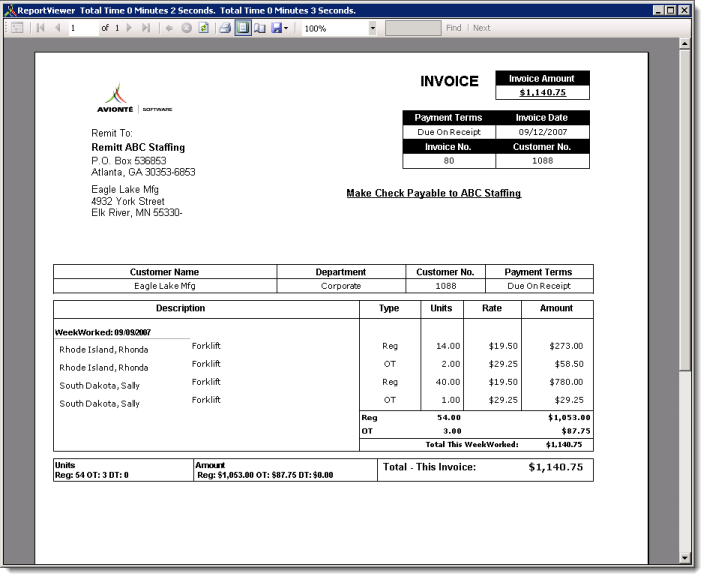The image size is (706, 579).
Task: Click the 'Eagle Lake Mfg' customer name cell
Action: 165,286
